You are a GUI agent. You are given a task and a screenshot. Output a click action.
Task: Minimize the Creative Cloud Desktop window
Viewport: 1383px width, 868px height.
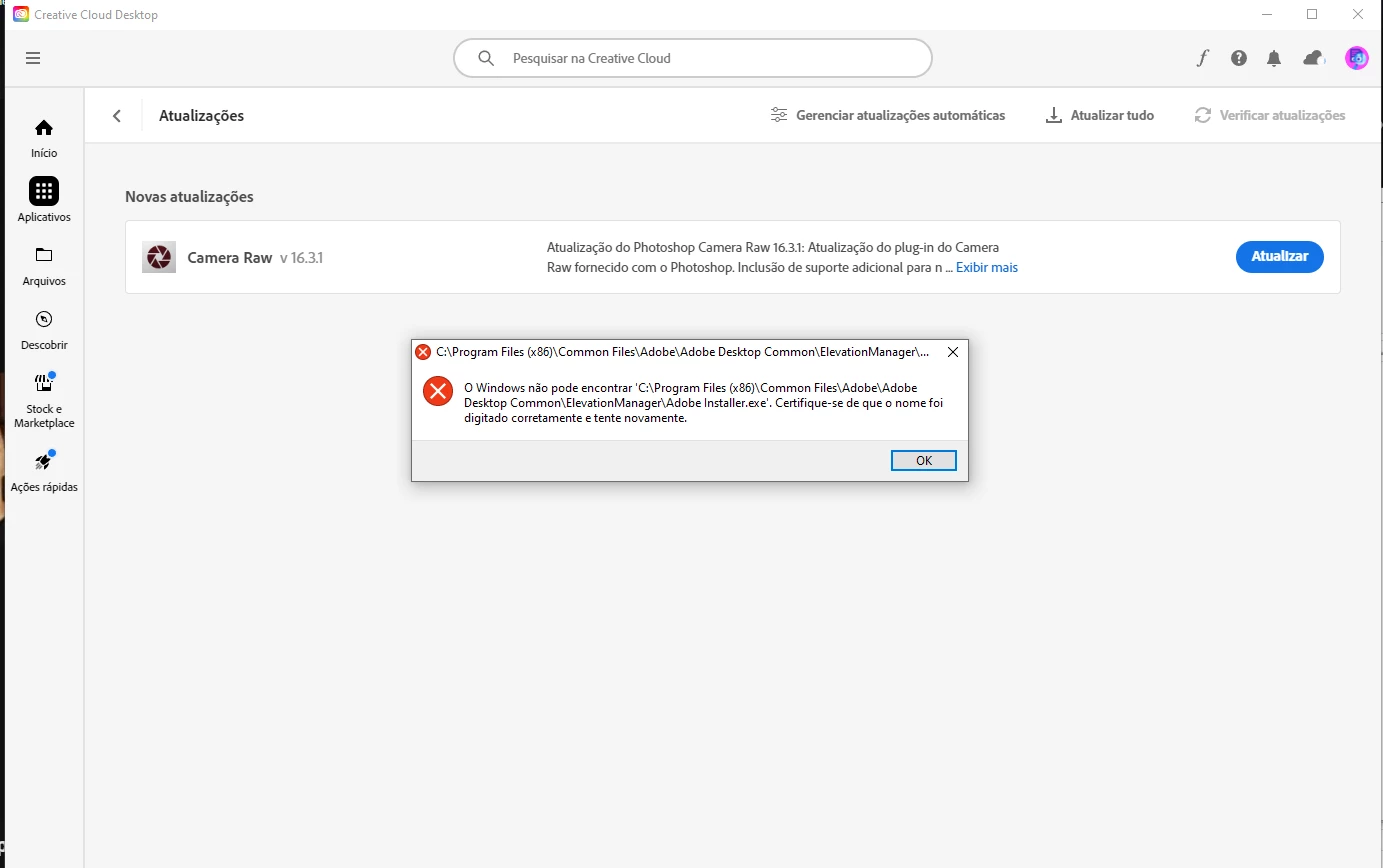click(1266, 15)
